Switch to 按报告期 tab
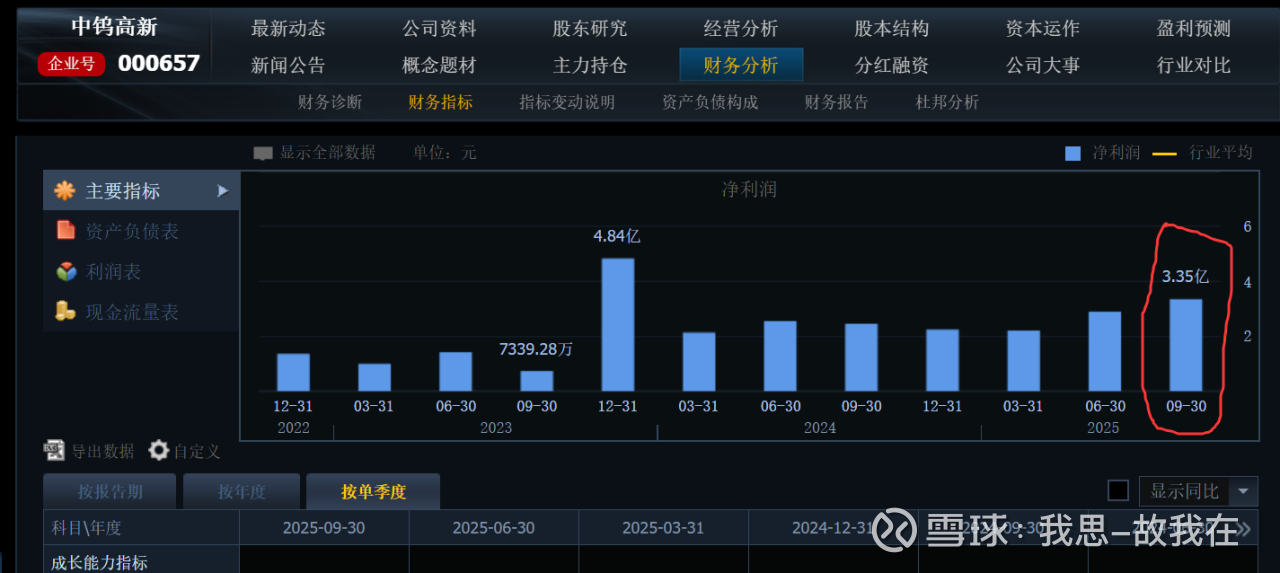This screenshot has height=573, width=1280. coord(110,491)
